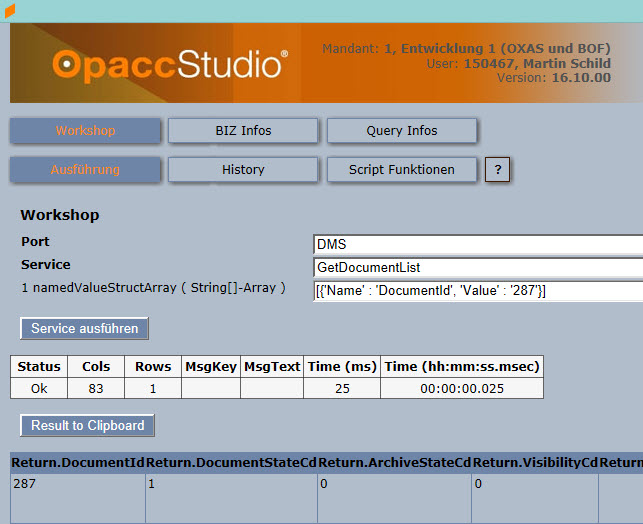Select the DocumentId value 287 cell
The image size is (643, 524).
[78, 498]
